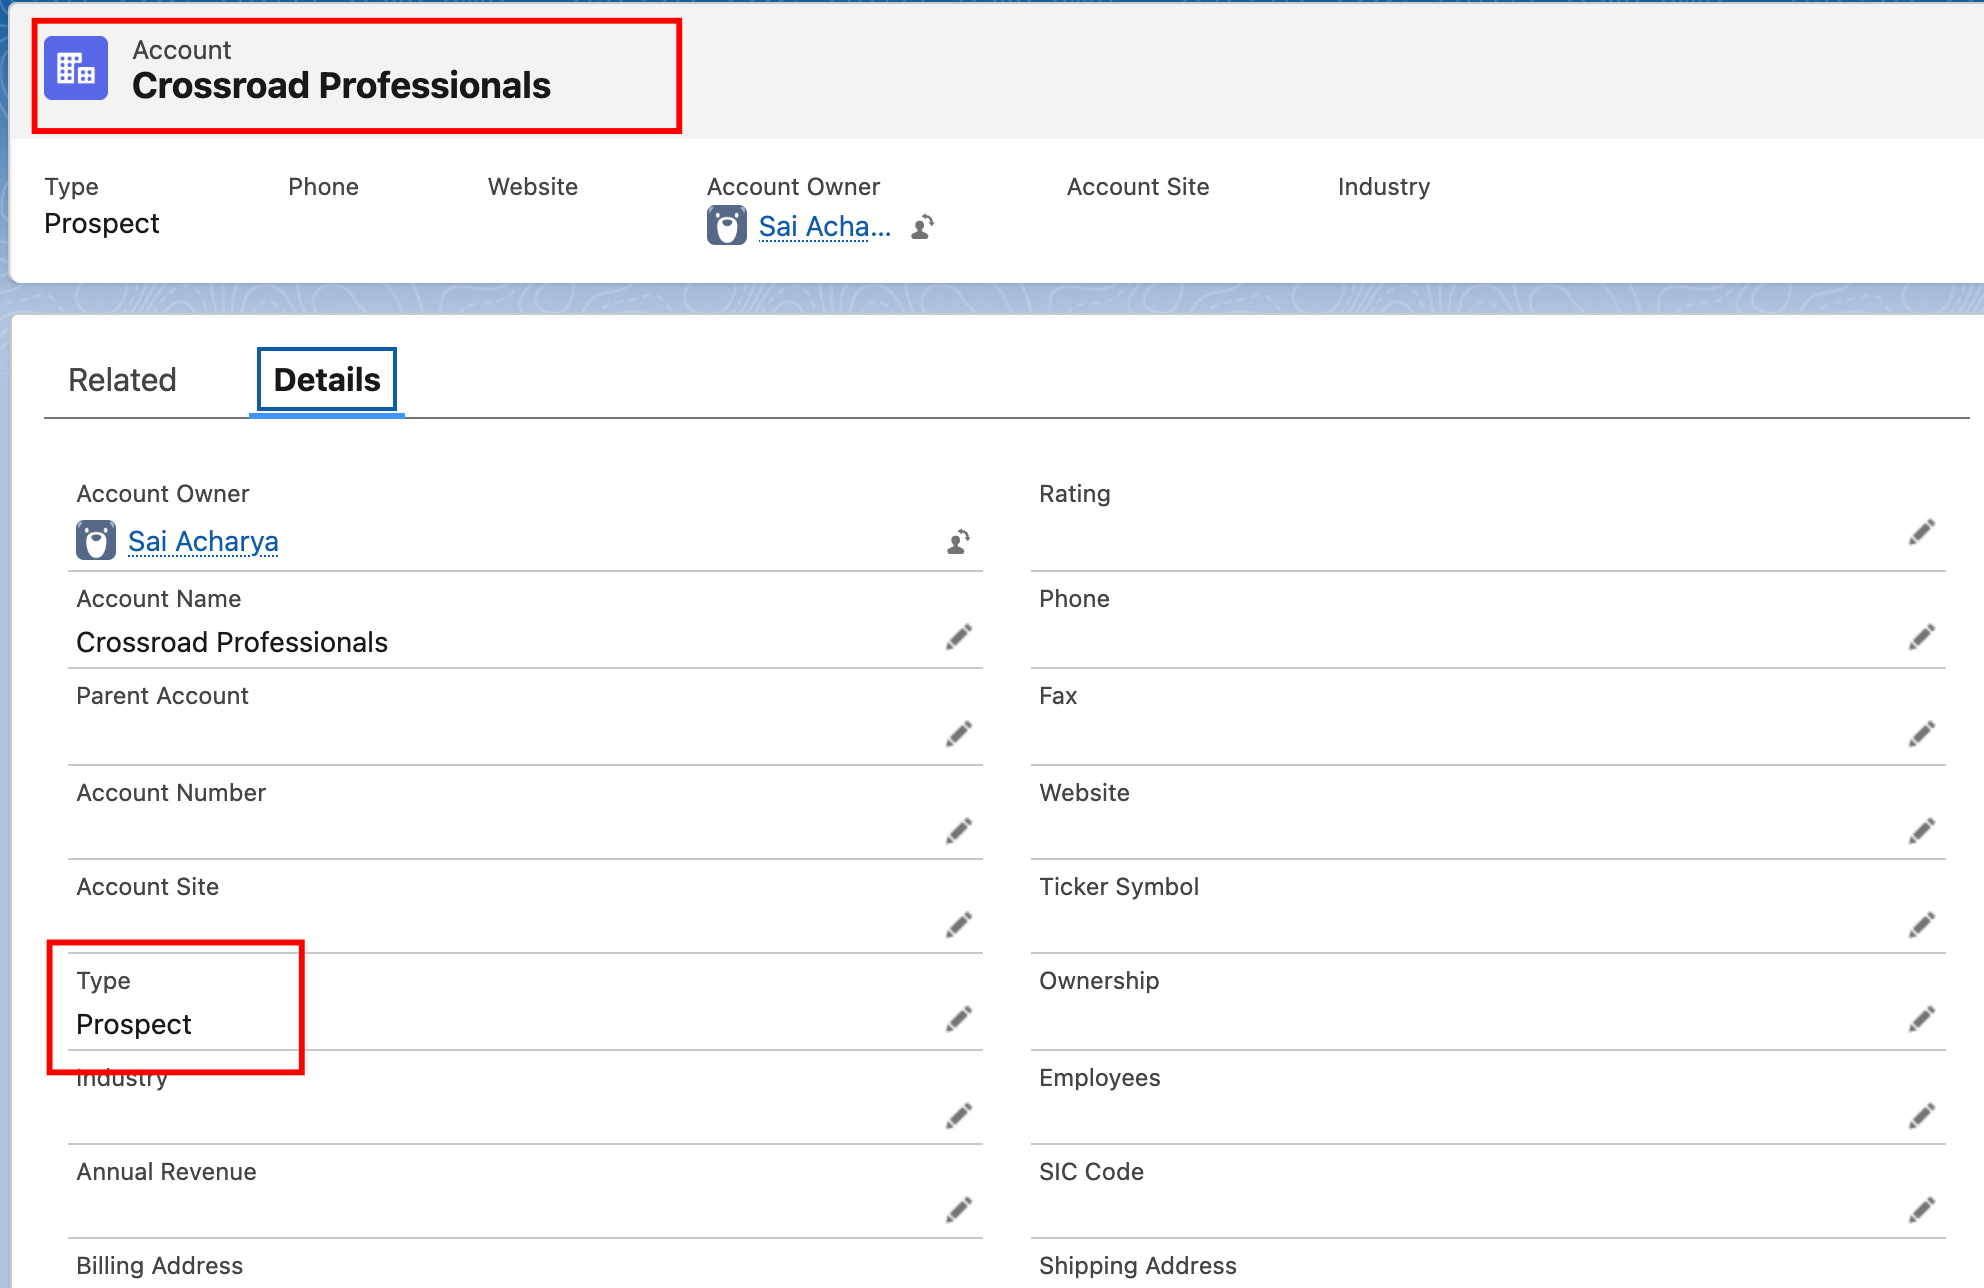Click change owner icon in highlights panel
The width and height of the screenshot is (1984, 1288).
point(922,227)
